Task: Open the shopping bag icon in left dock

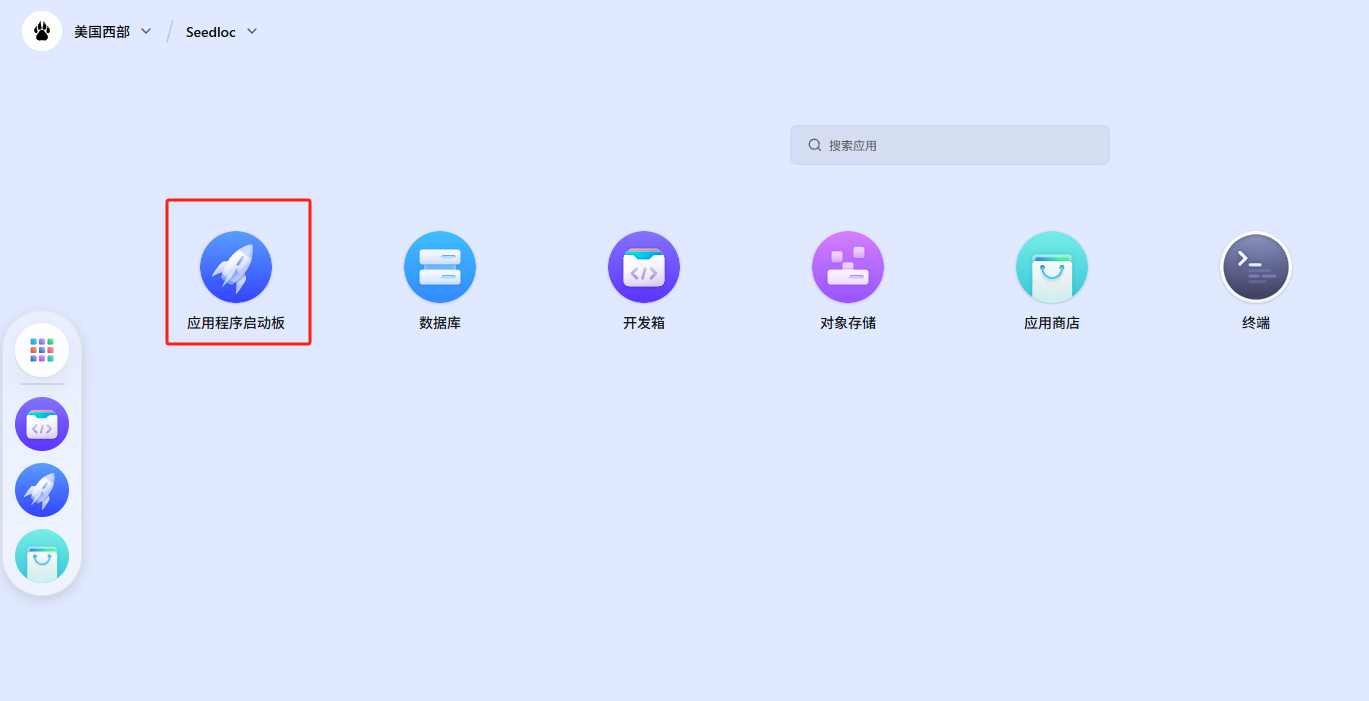Action: coord(42,556)
